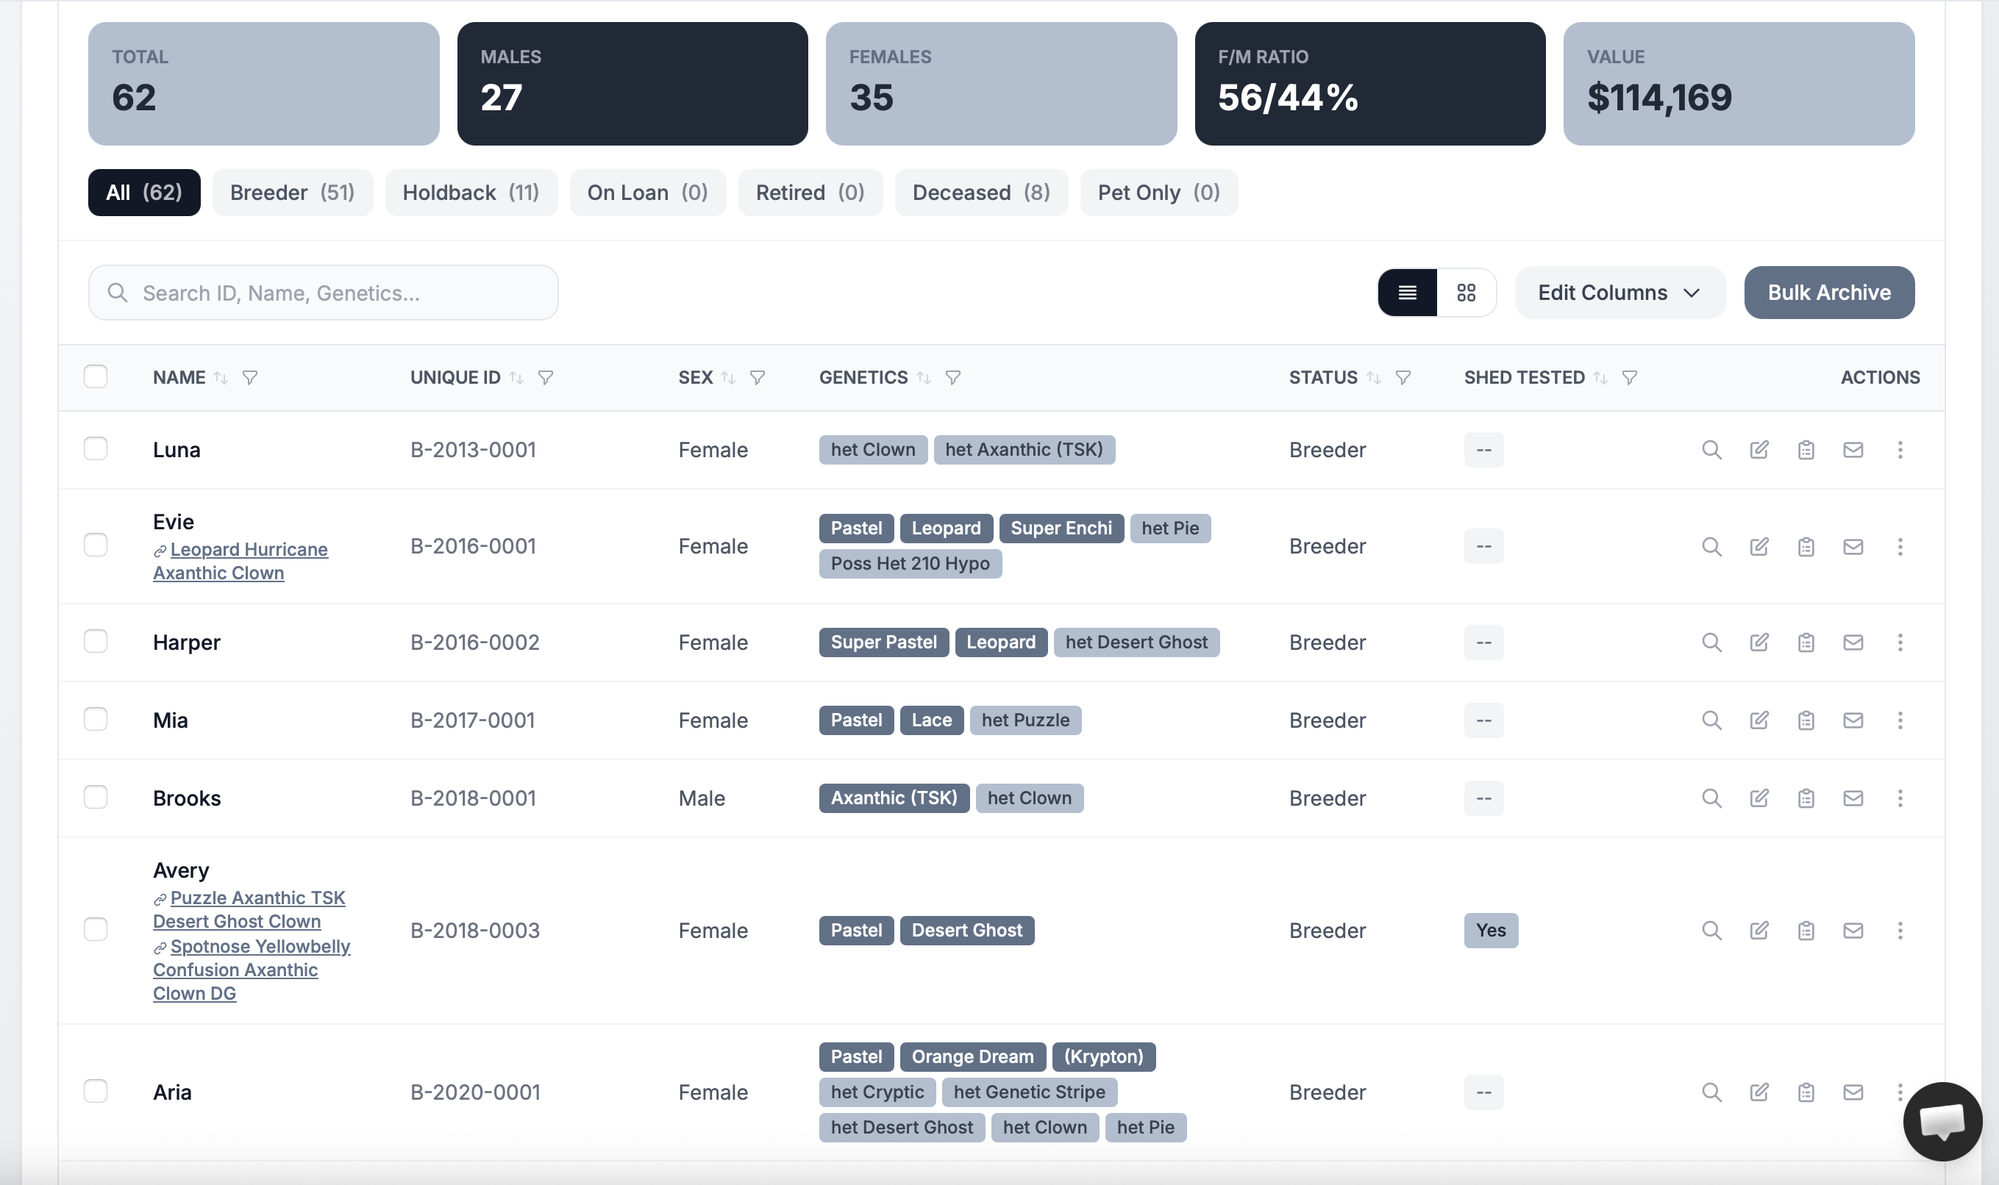Screen dimensions: 1999x1185
Task: Open more actions menu for Aria
Action: (x=1899, y=1092)
